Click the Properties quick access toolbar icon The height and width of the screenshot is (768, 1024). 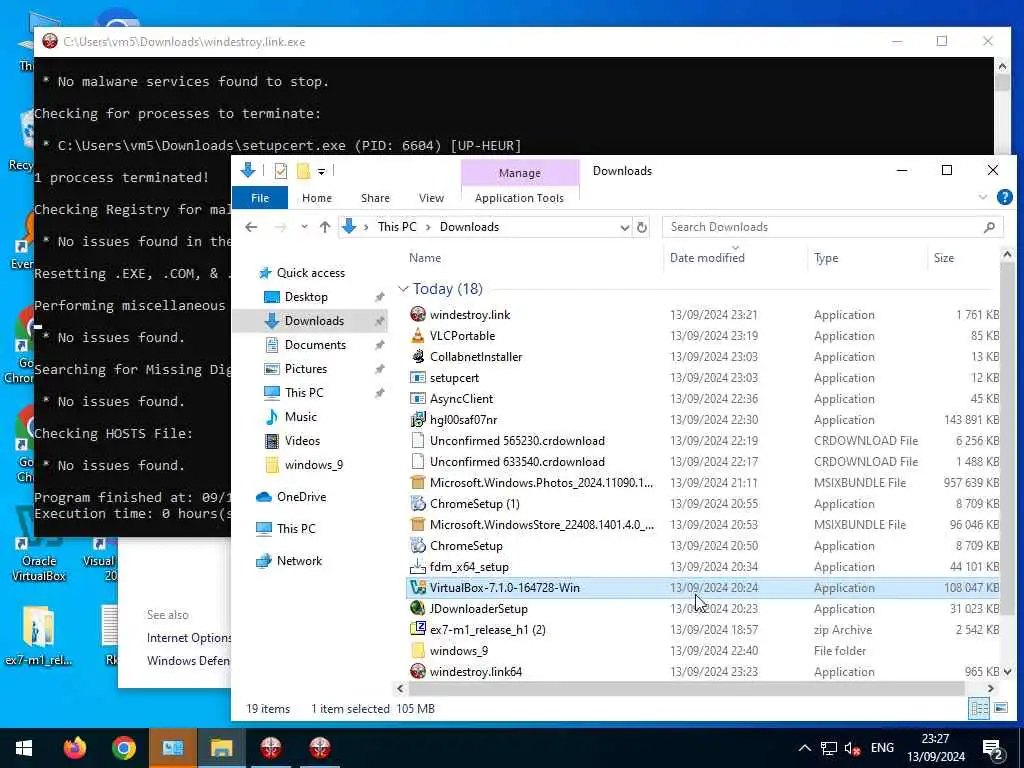coord(281,171)
